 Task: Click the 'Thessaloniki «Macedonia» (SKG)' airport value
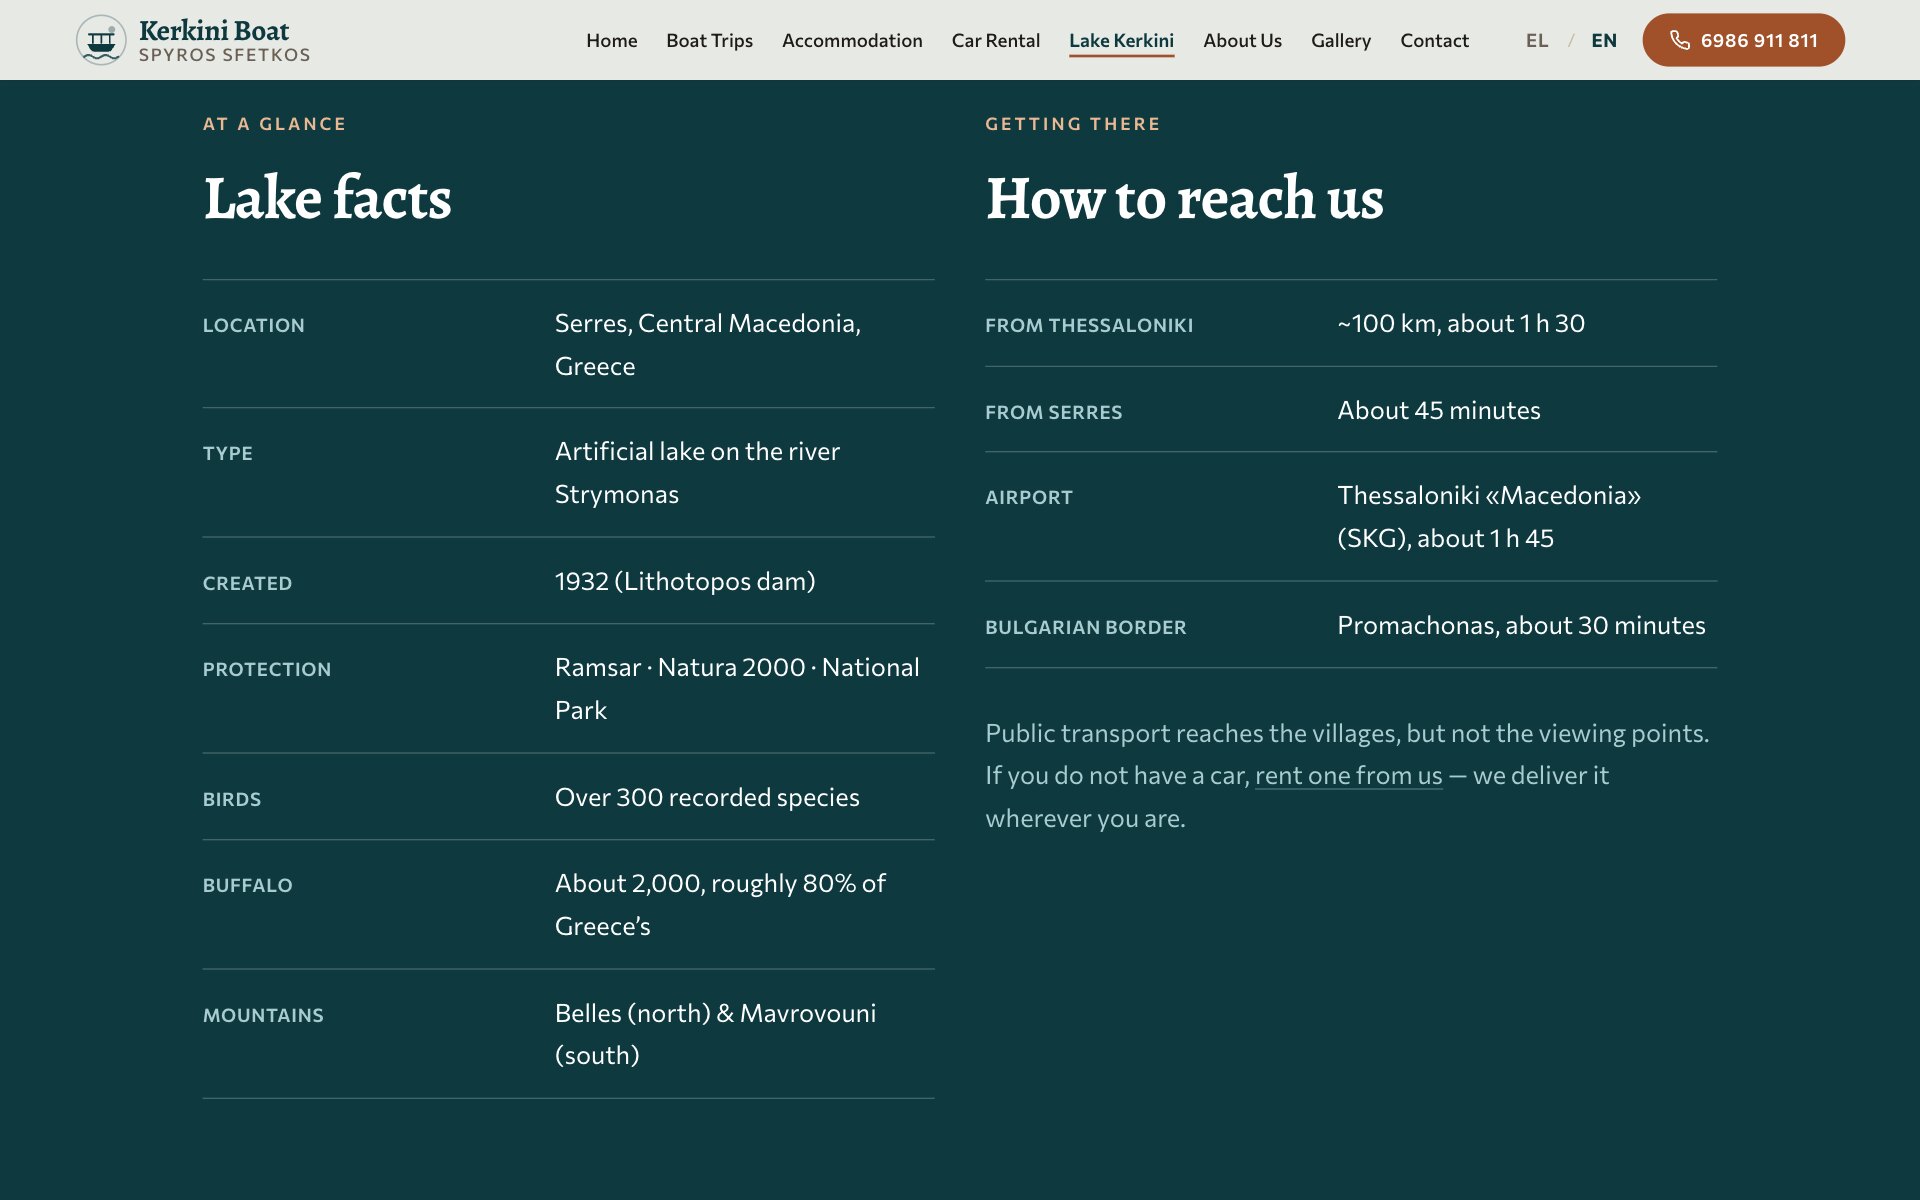tap(1489, 516)
